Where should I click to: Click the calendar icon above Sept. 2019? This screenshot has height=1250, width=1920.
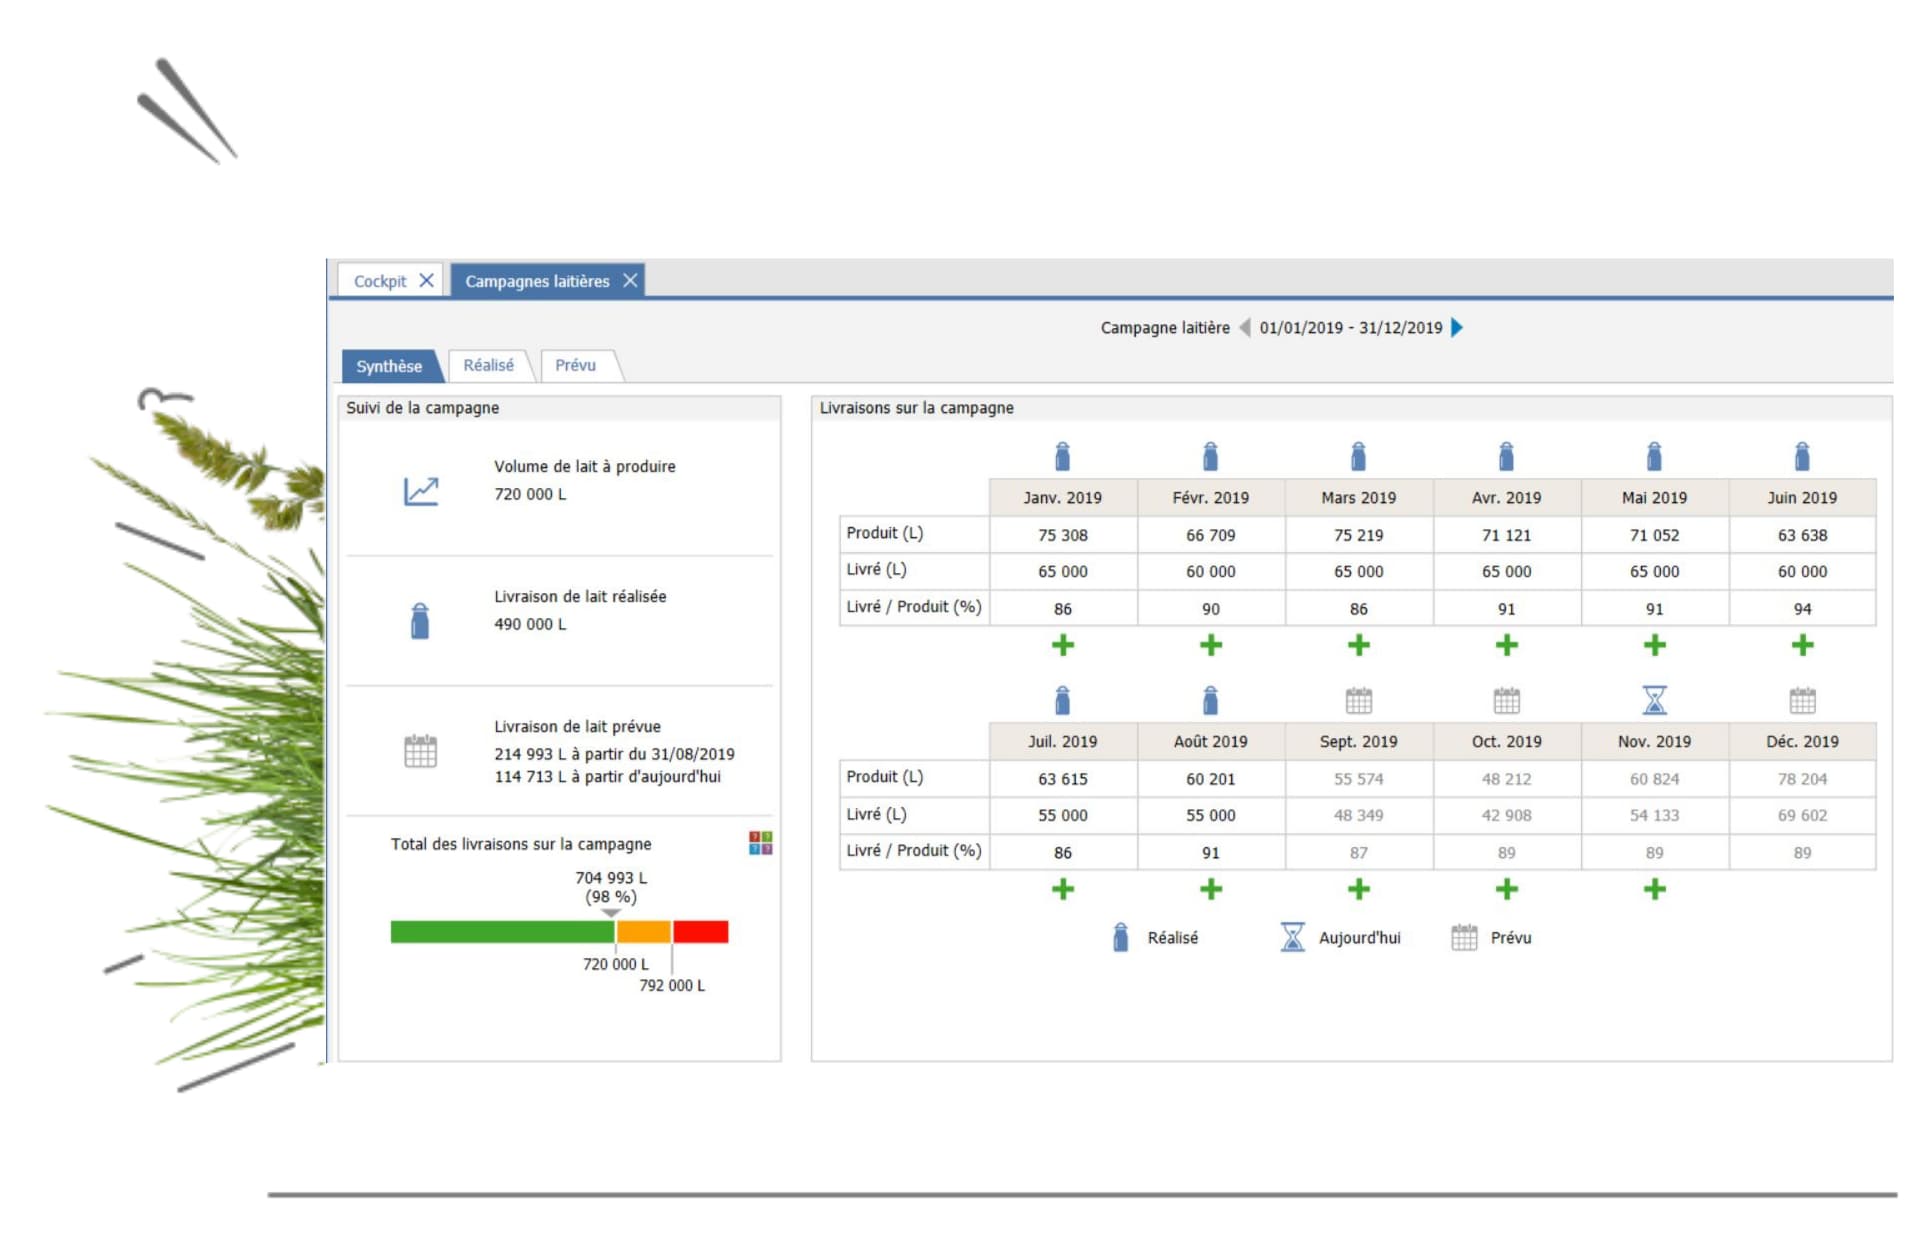(1358, 701)
